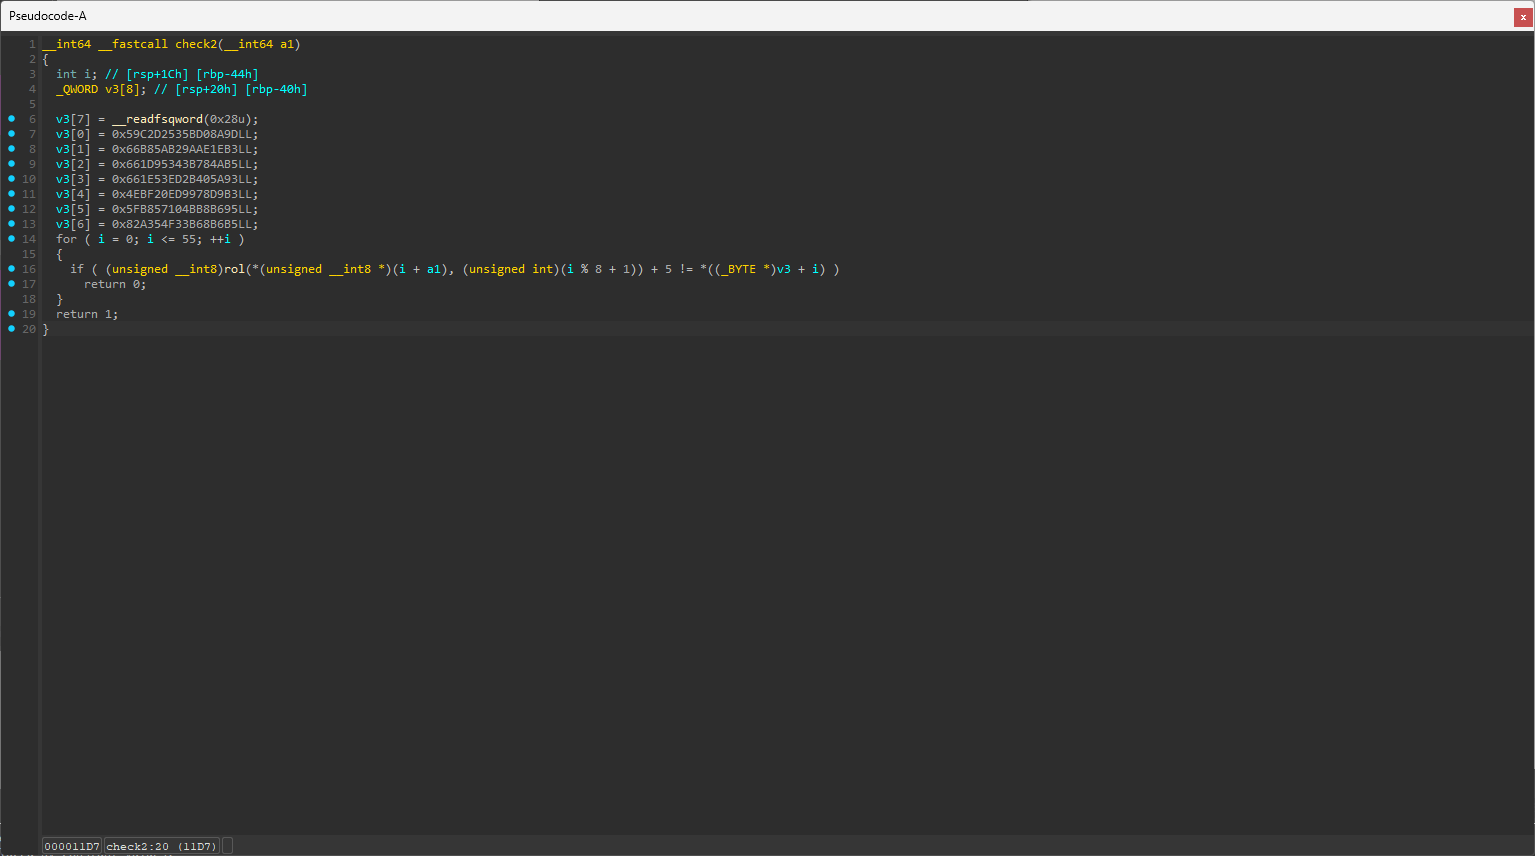
Task: Toggle breakpoint dot on line 8
Action: tap(12, 149)
